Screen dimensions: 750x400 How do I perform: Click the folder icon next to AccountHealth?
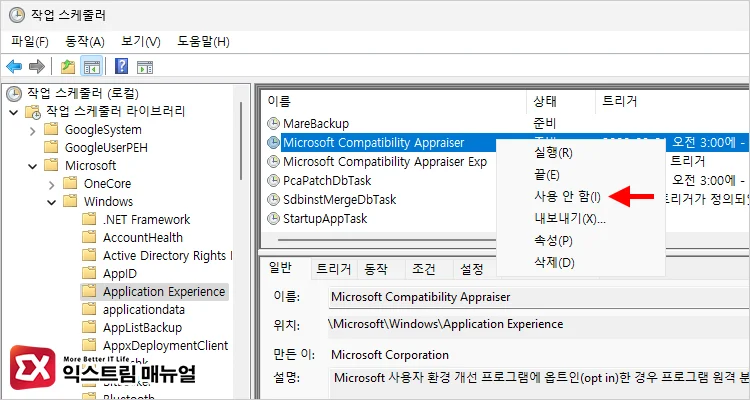click(89, 237)
